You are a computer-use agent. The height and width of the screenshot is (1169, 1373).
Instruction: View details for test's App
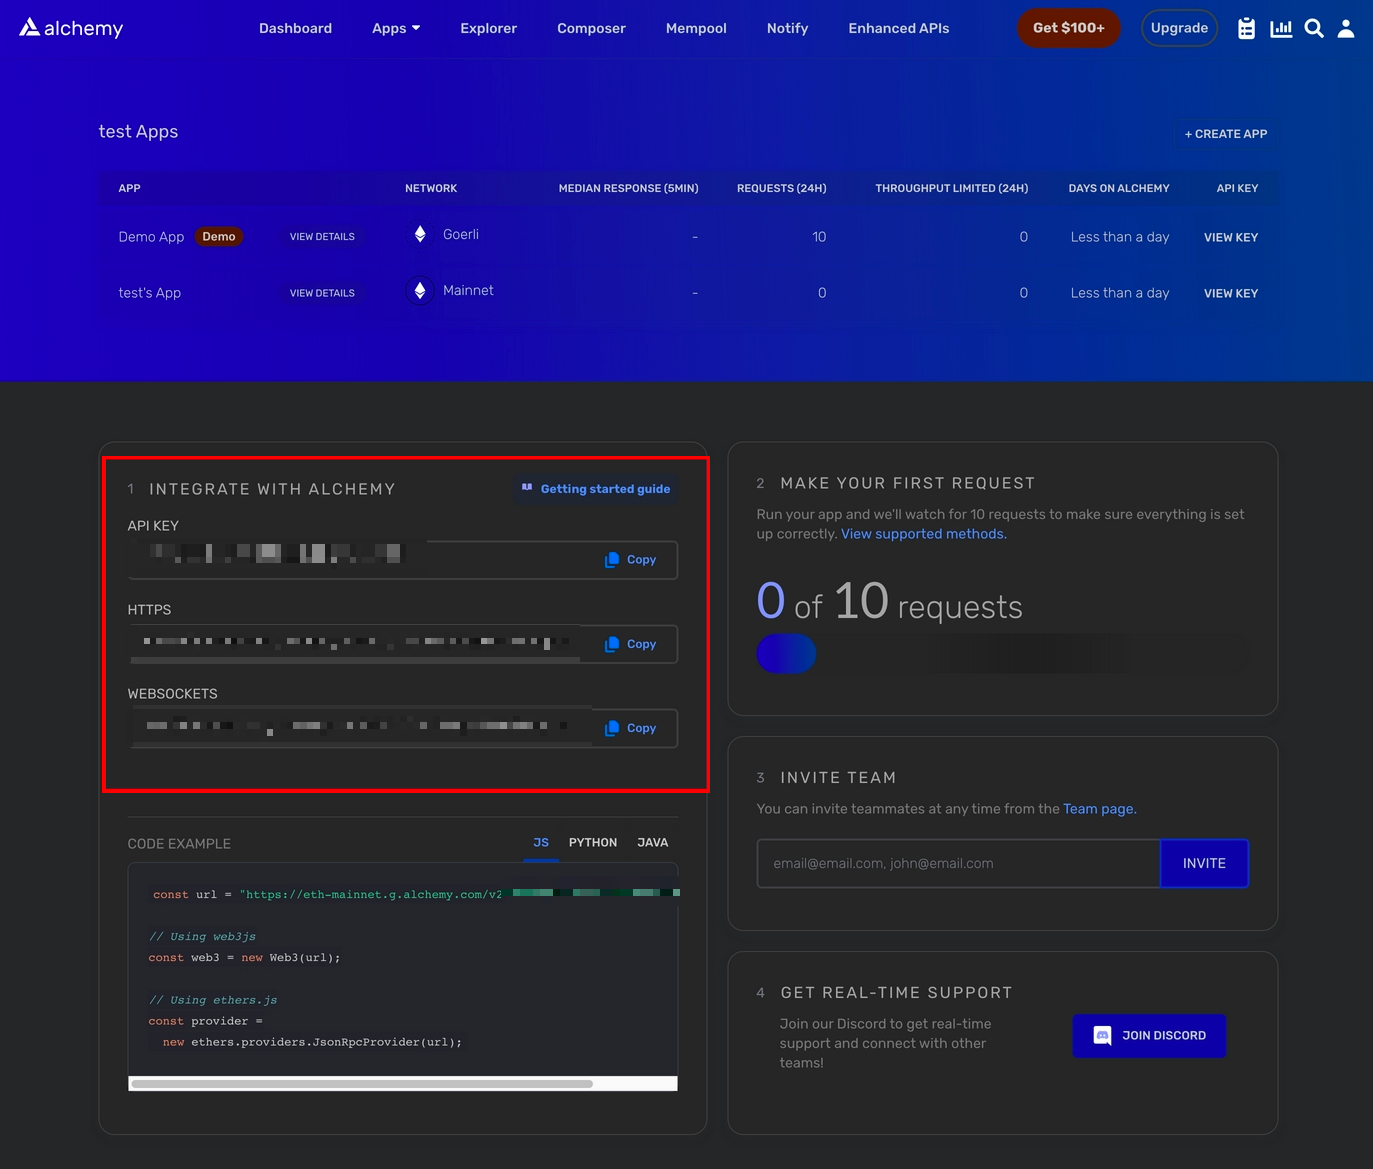tap(322, 293)
